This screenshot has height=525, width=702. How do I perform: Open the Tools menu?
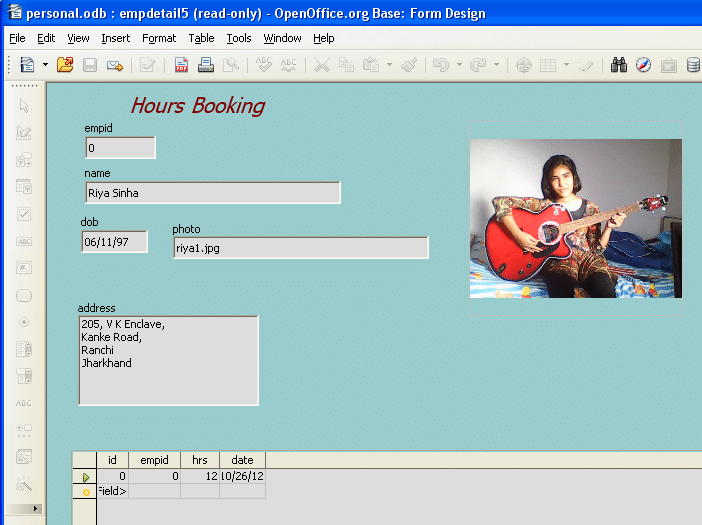(239, 38)
